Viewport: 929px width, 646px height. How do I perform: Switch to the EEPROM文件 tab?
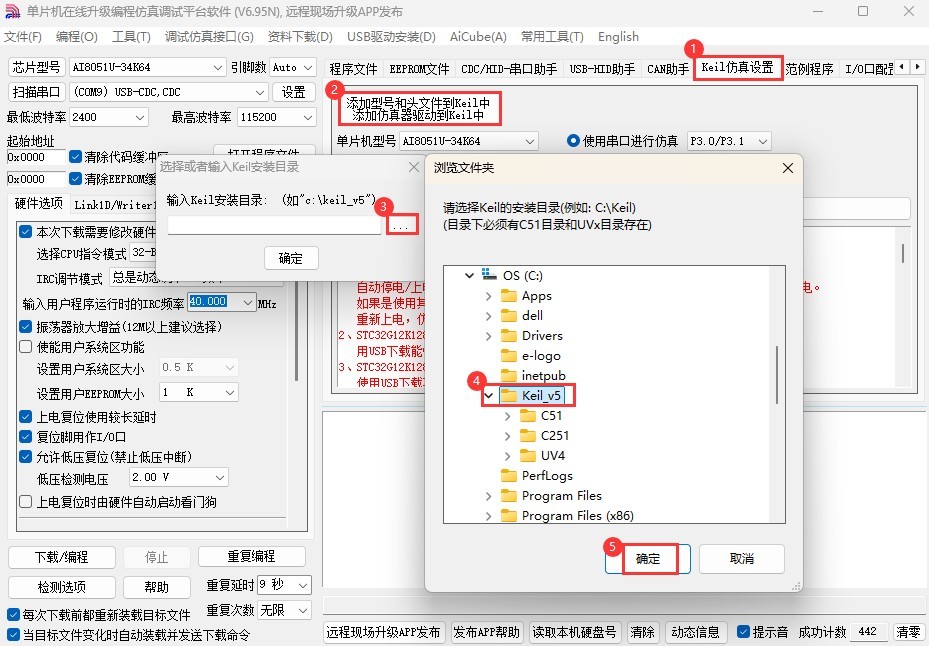(x=419, y=69)
